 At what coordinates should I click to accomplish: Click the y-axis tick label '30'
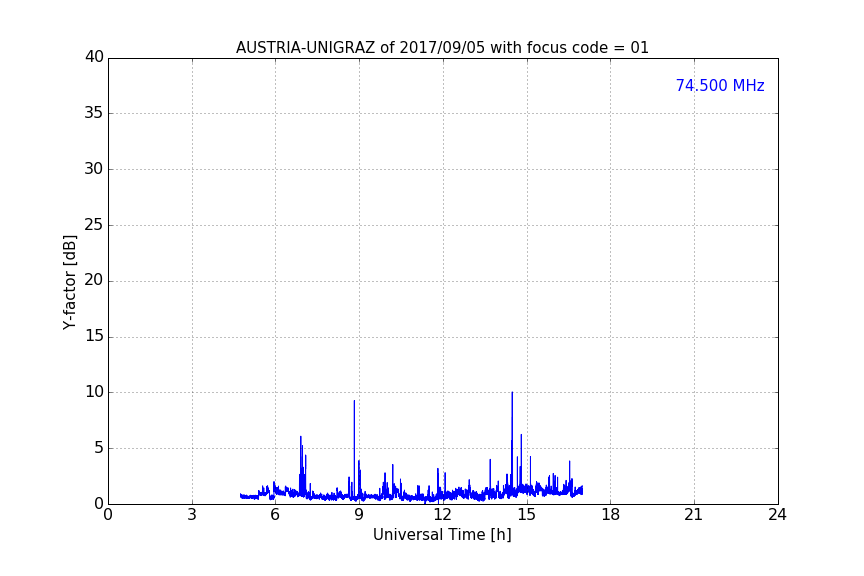click(x=94, y=169)
